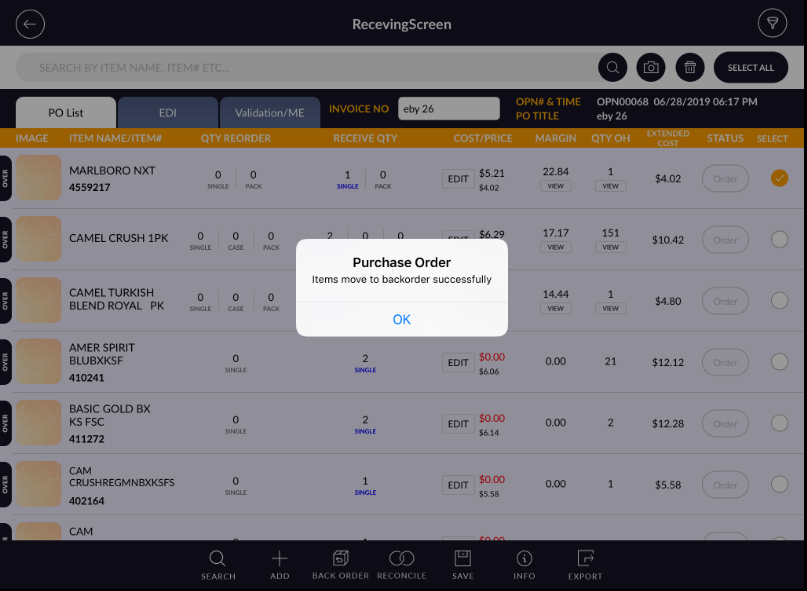Screen dimensions: 807x591
Task: Tap the back arrow icon
Action: (x=30, y=24)
